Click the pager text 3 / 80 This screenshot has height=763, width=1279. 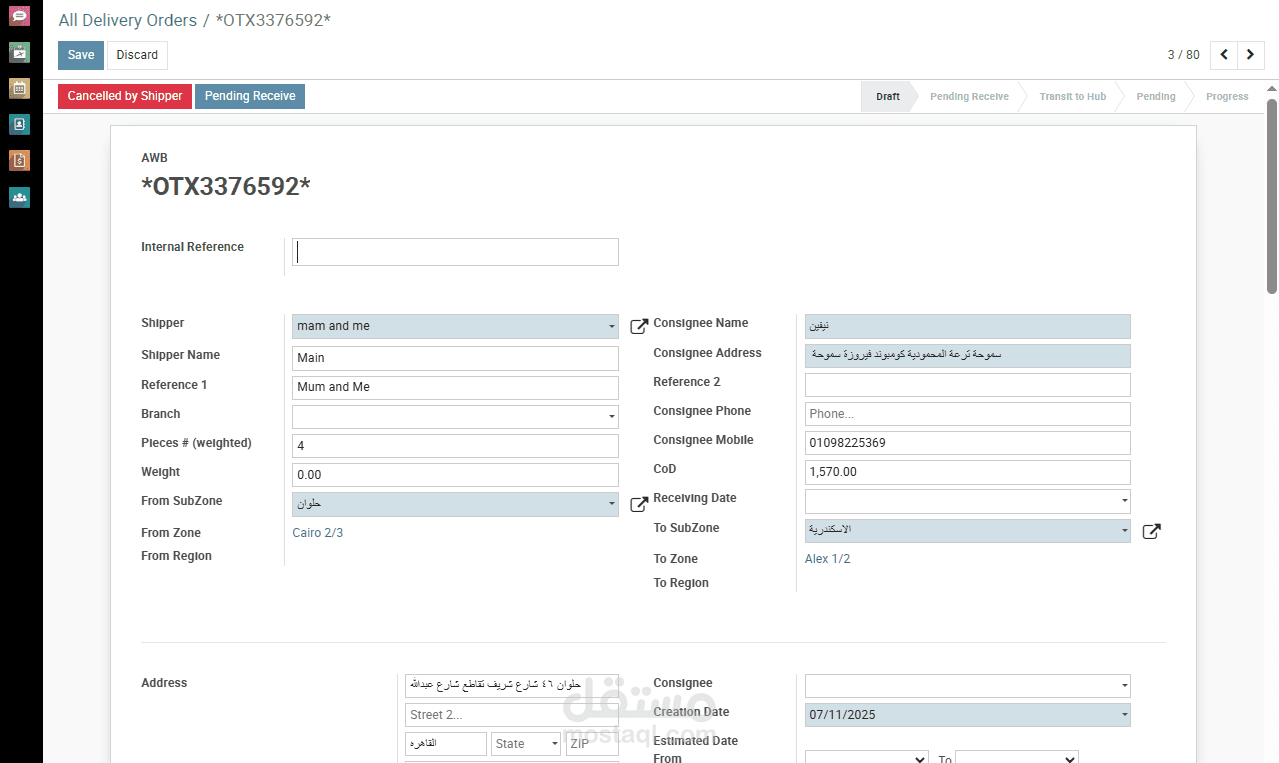click(1183, 55)
